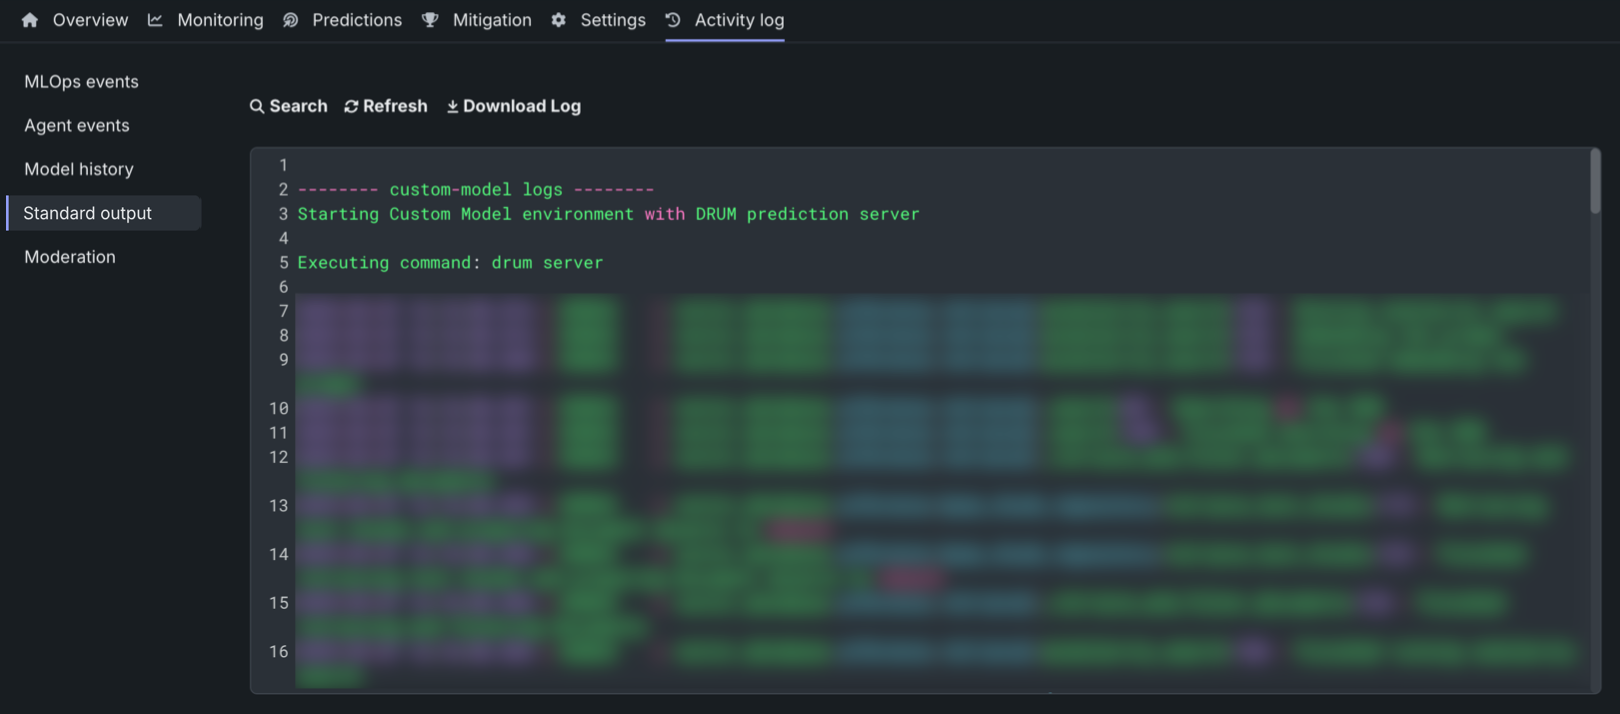The width and height of the screenshot is (1620, 714).
Task: Click the 'Executing command: drum server' line
Action: (x=450, y=263)
